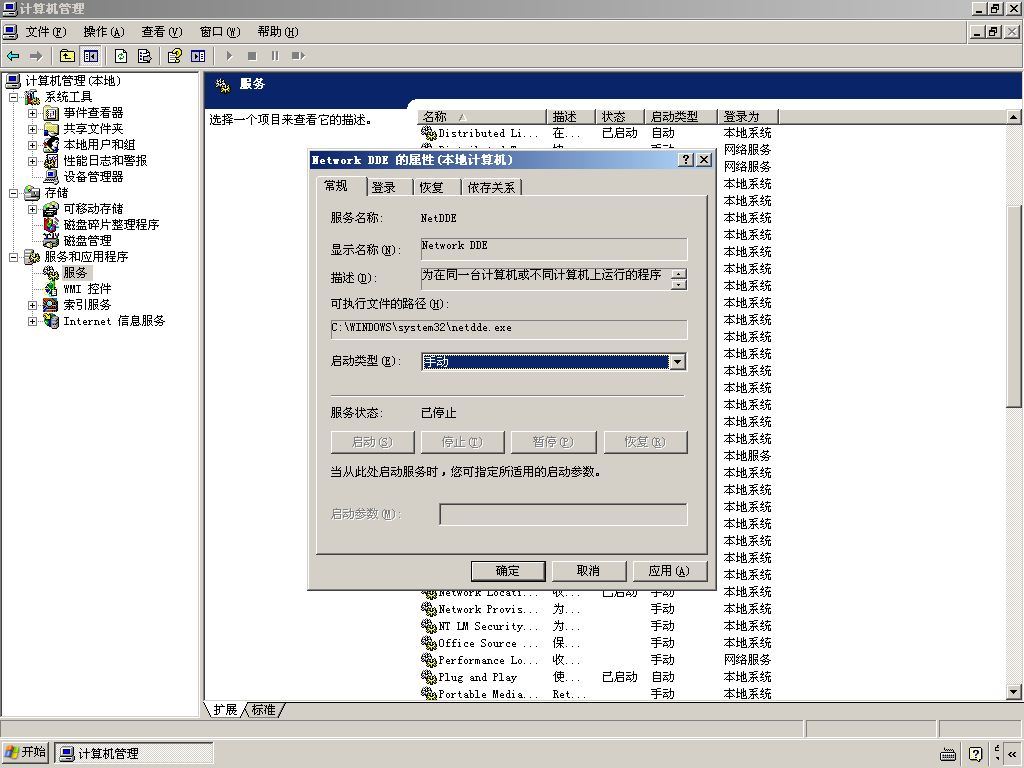Collapse the 存储 tree node

13,193
